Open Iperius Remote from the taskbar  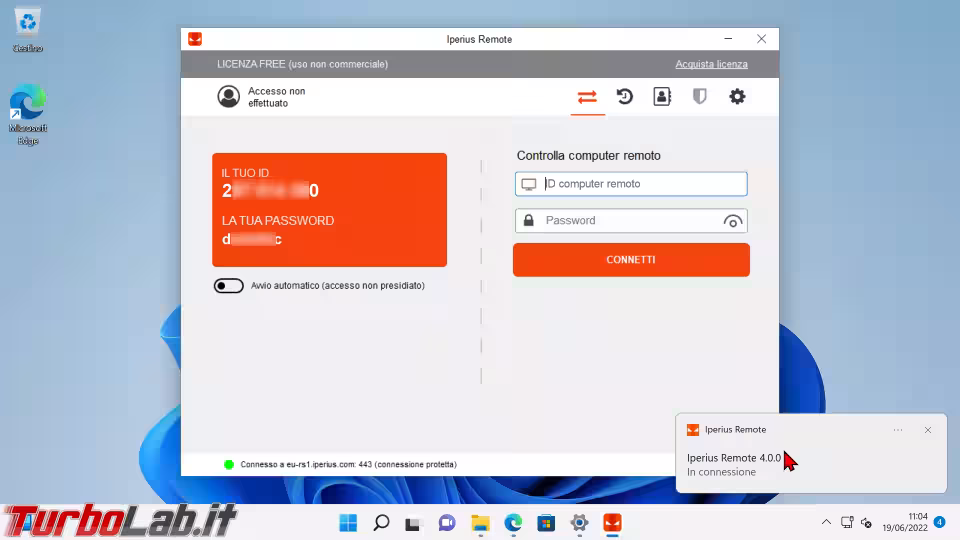(x=612, y=522)
